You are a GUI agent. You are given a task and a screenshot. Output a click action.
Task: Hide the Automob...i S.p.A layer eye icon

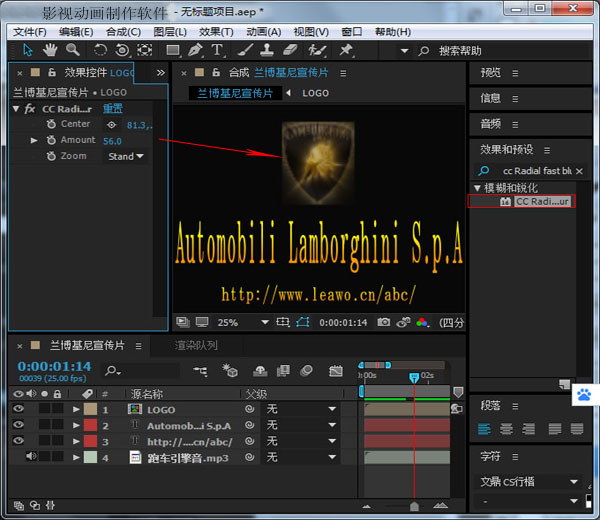(18, 425)
